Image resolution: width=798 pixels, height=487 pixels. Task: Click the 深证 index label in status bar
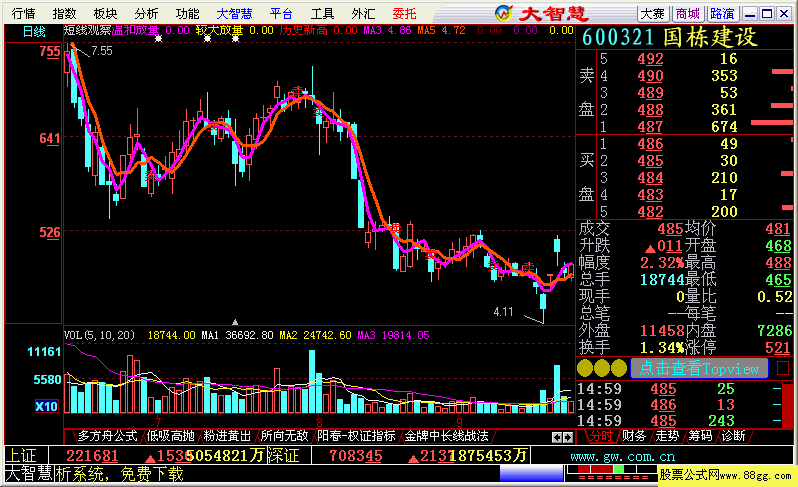[284, 455]
